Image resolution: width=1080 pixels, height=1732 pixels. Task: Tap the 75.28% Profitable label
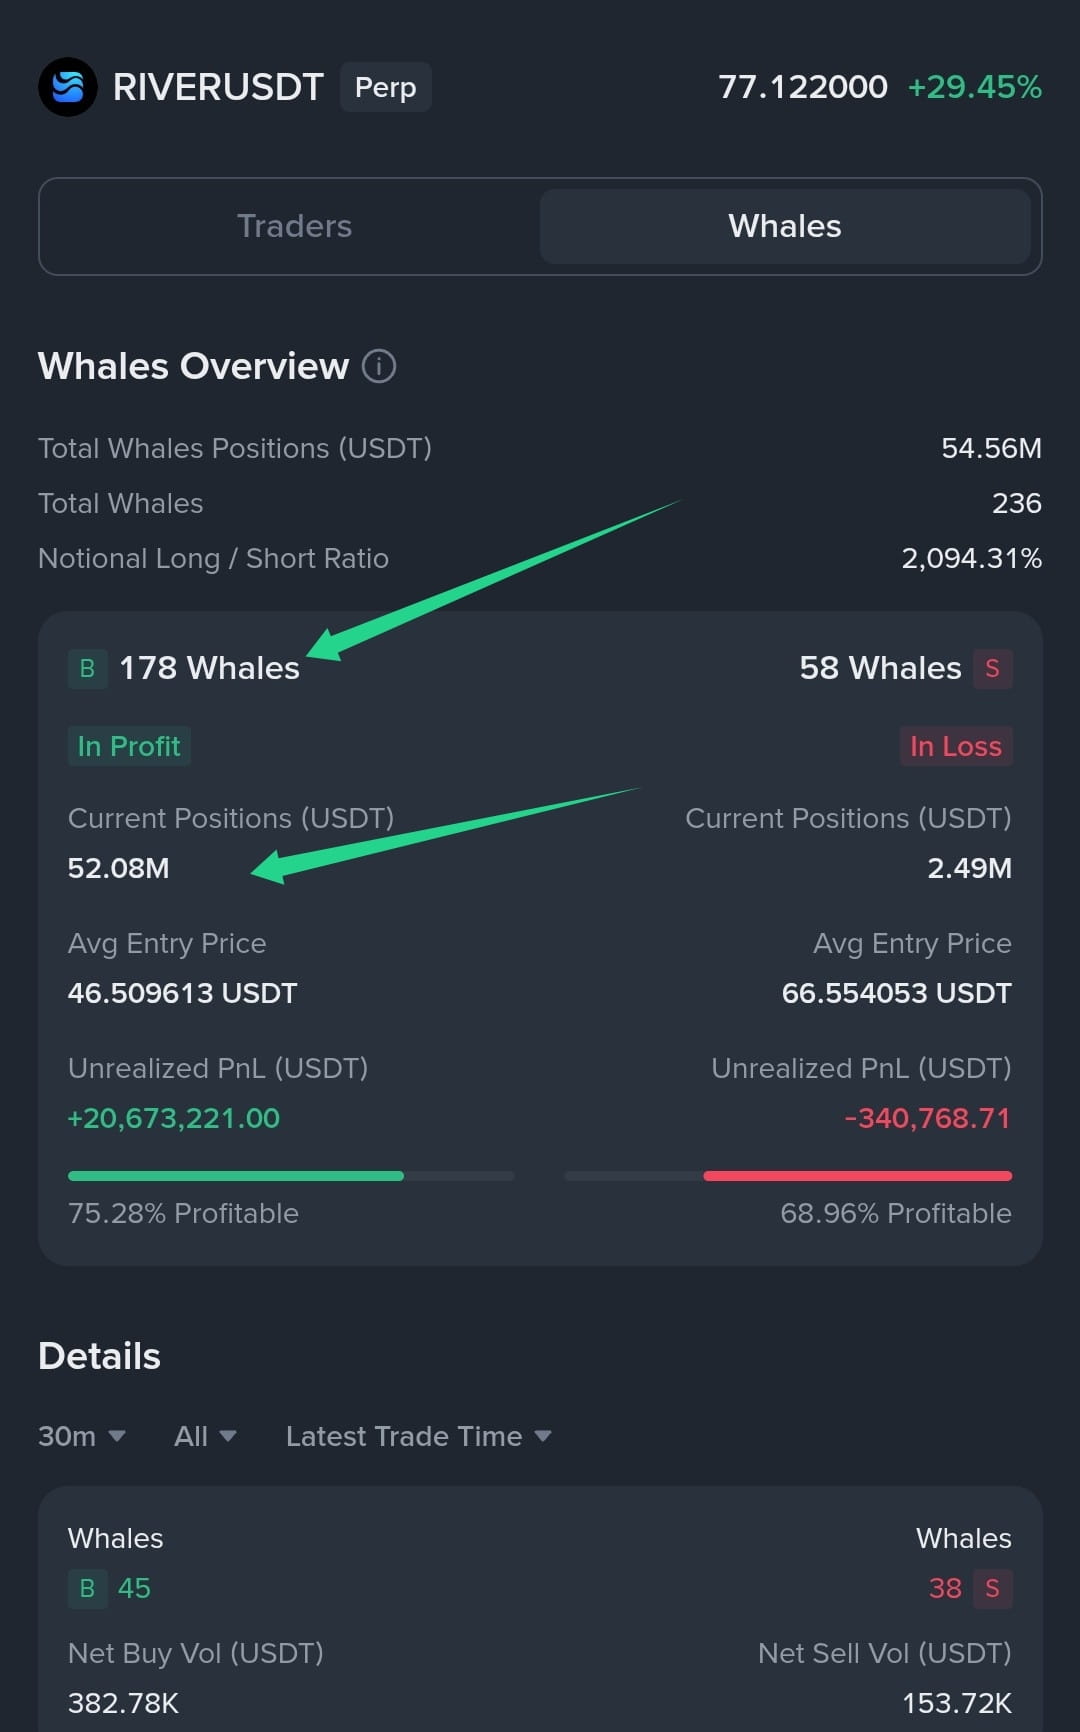tap(183, 1213)
